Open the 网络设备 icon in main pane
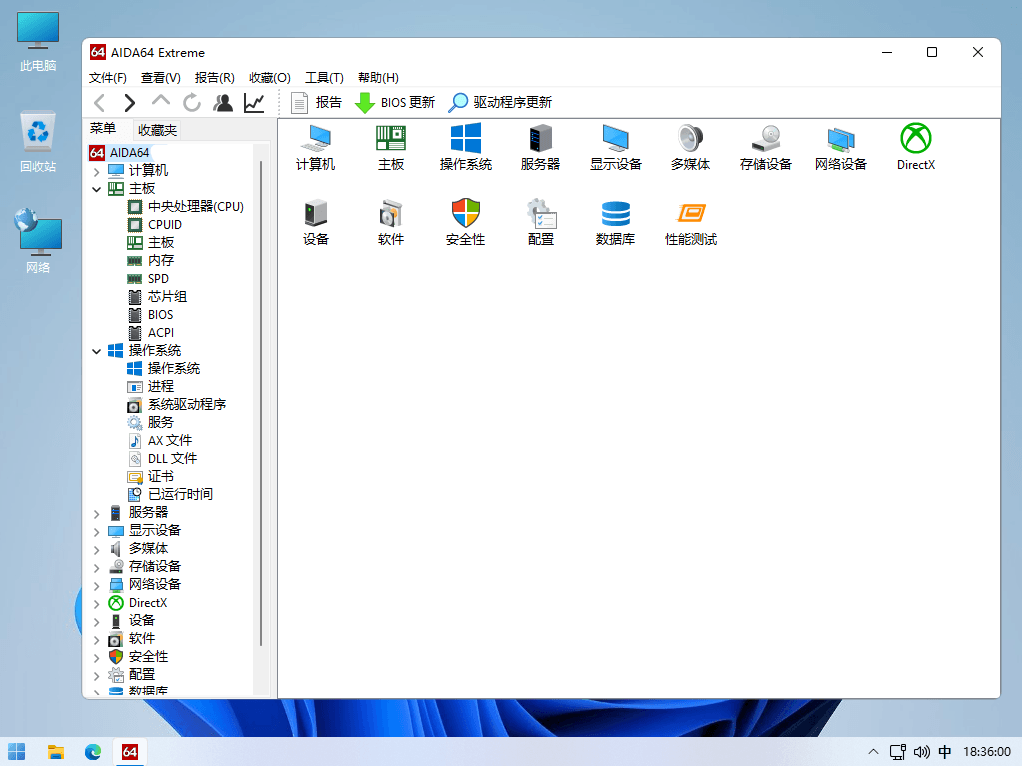This screenshot has width=1022, height=766. tap(840, 147)
